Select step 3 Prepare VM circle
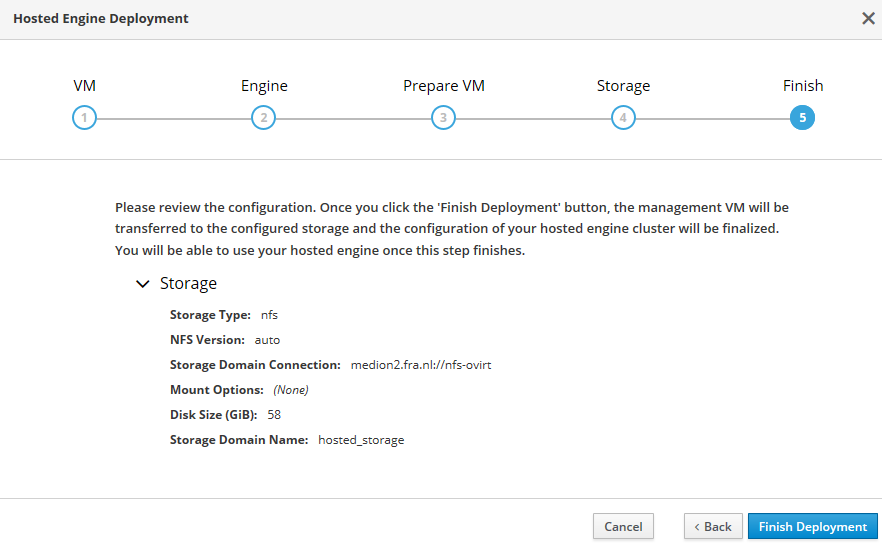This screenshot has width=882, height=546. 443,118
